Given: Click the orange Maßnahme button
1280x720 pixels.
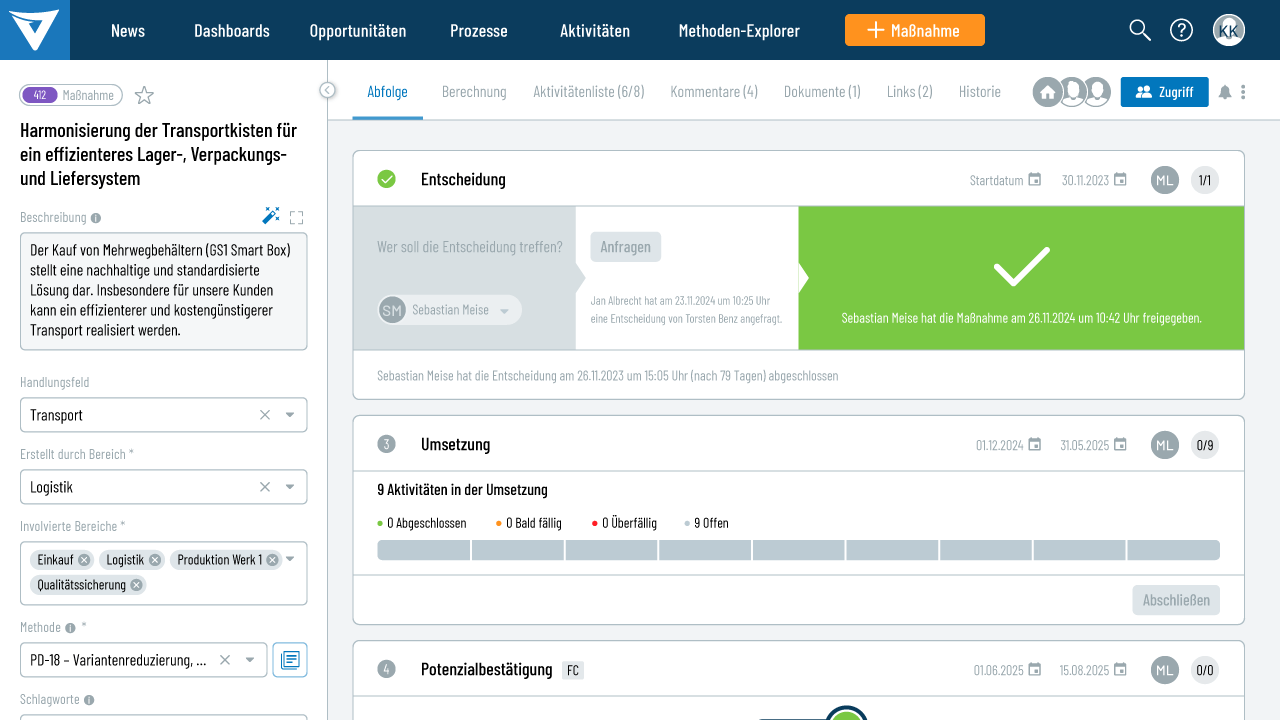Looking at the screenshot, I should pyautogui.click(x=914, y=30).
